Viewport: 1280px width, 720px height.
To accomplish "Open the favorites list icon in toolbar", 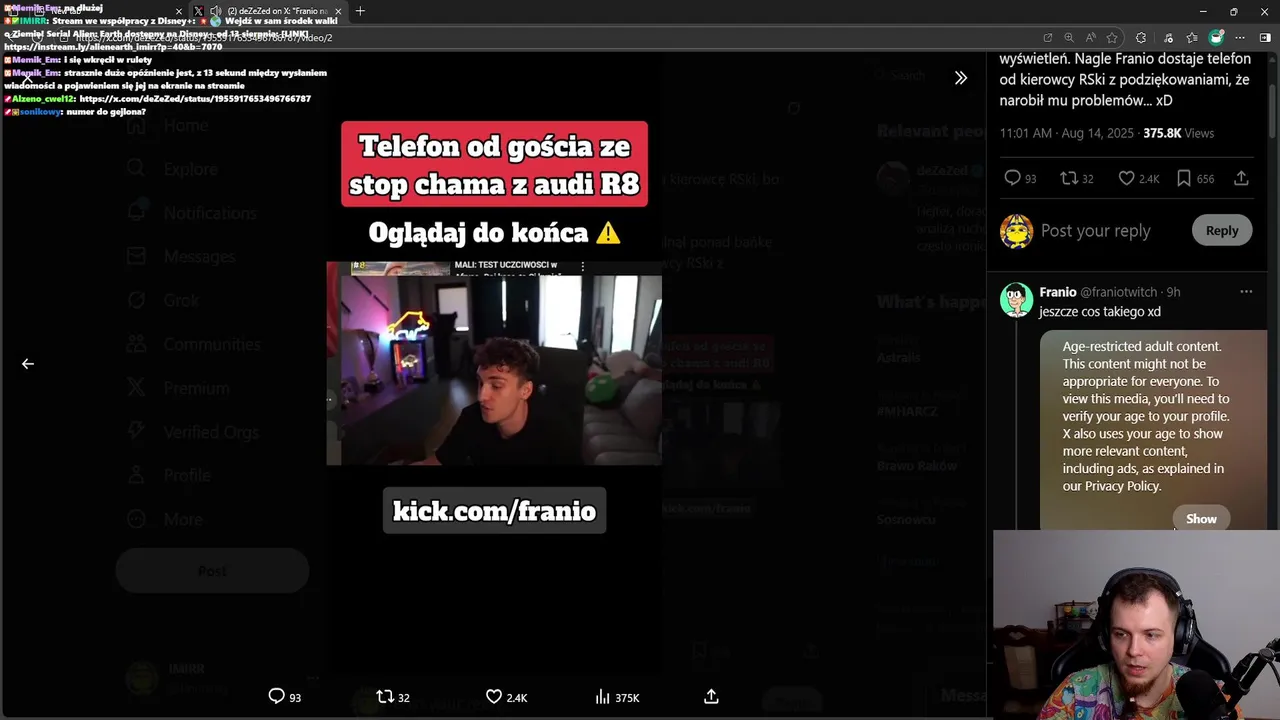I will (x=1191, y=38).
